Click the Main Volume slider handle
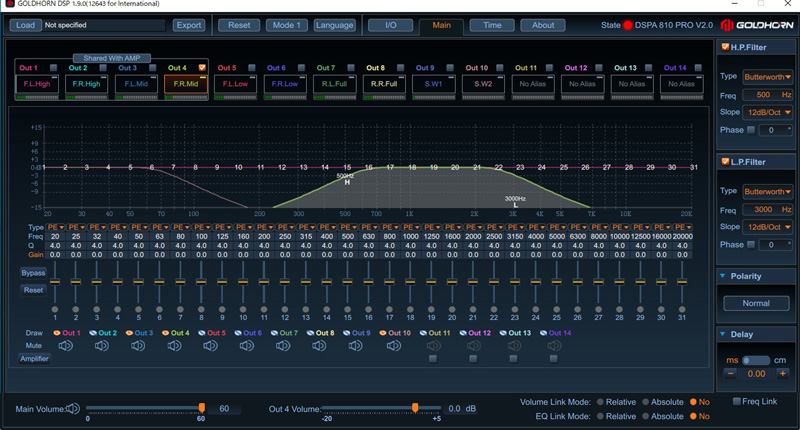This screenshot has height=430, width=800. click(x=202, y=408)
